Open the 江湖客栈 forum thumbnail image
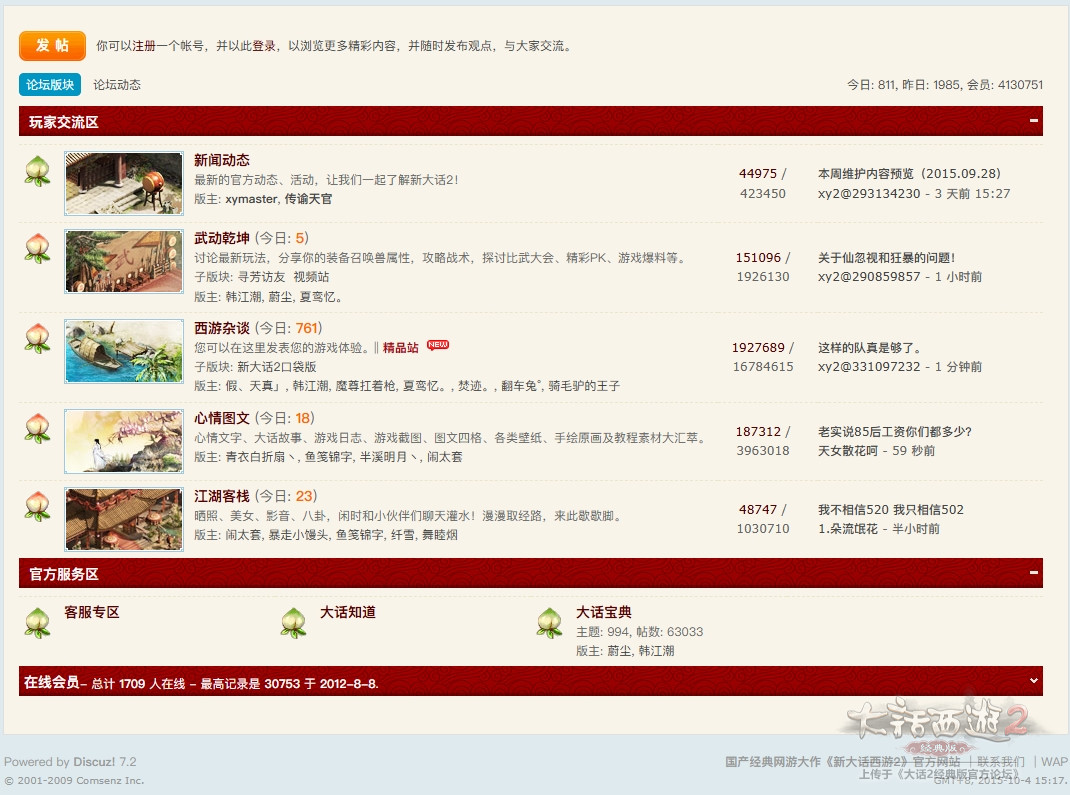Screen dimensions: 1070x795 [x=124, y=519]
